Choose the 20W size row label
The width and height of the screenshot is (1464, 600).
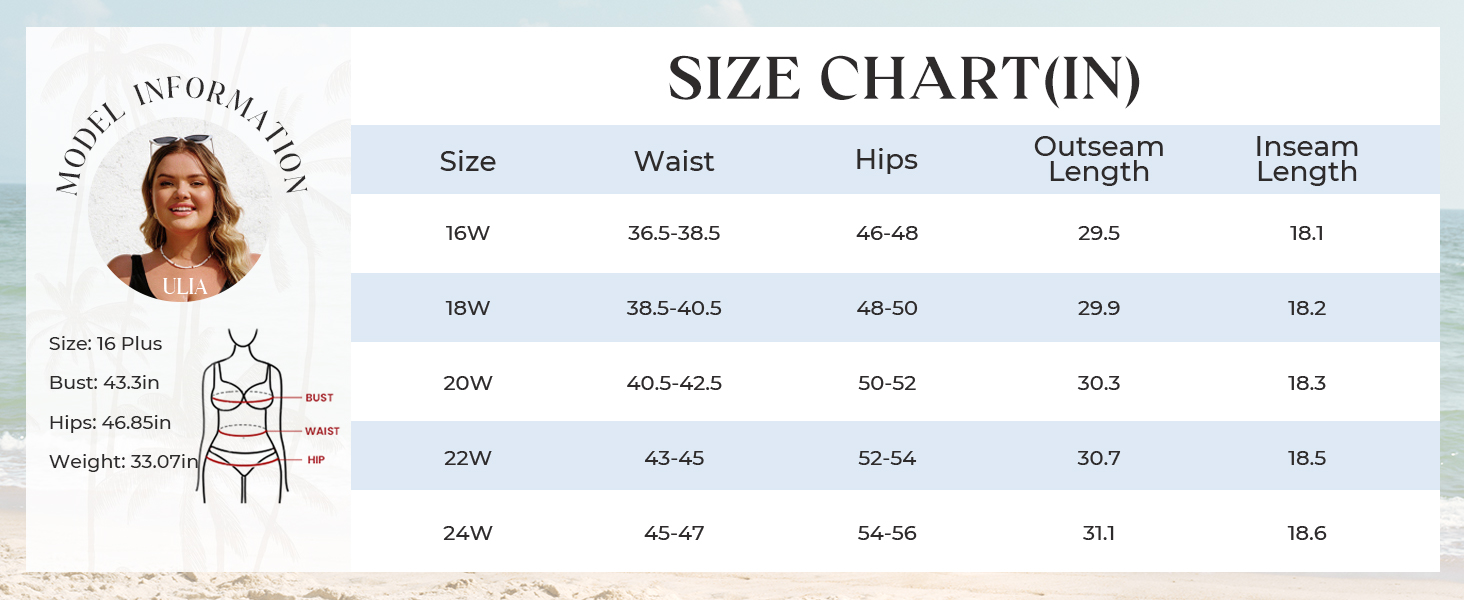pos(468,383)
